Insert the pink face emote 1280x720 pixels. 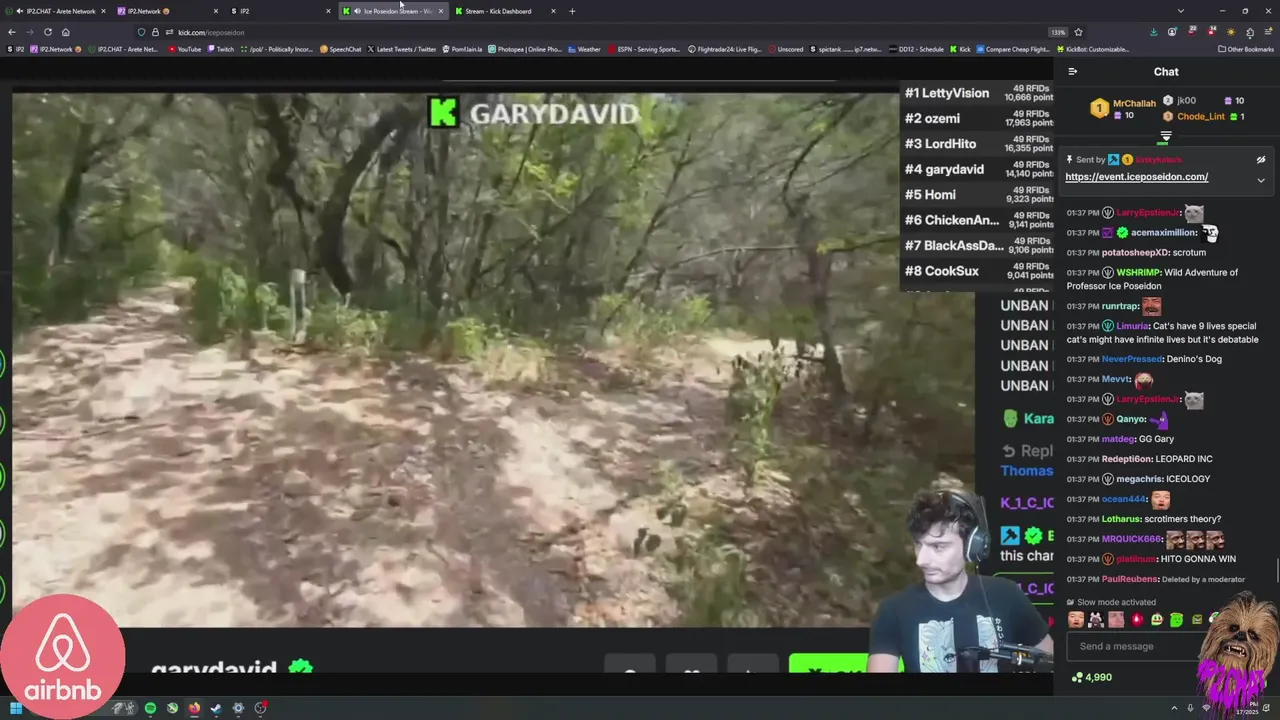(1116, 620)
